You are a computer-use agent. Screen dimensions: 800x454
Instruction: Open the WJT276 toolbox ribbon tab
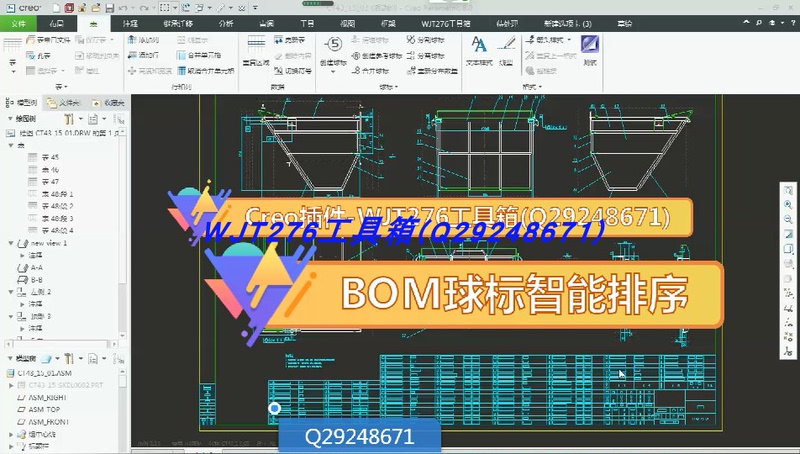tap(446, 23)
